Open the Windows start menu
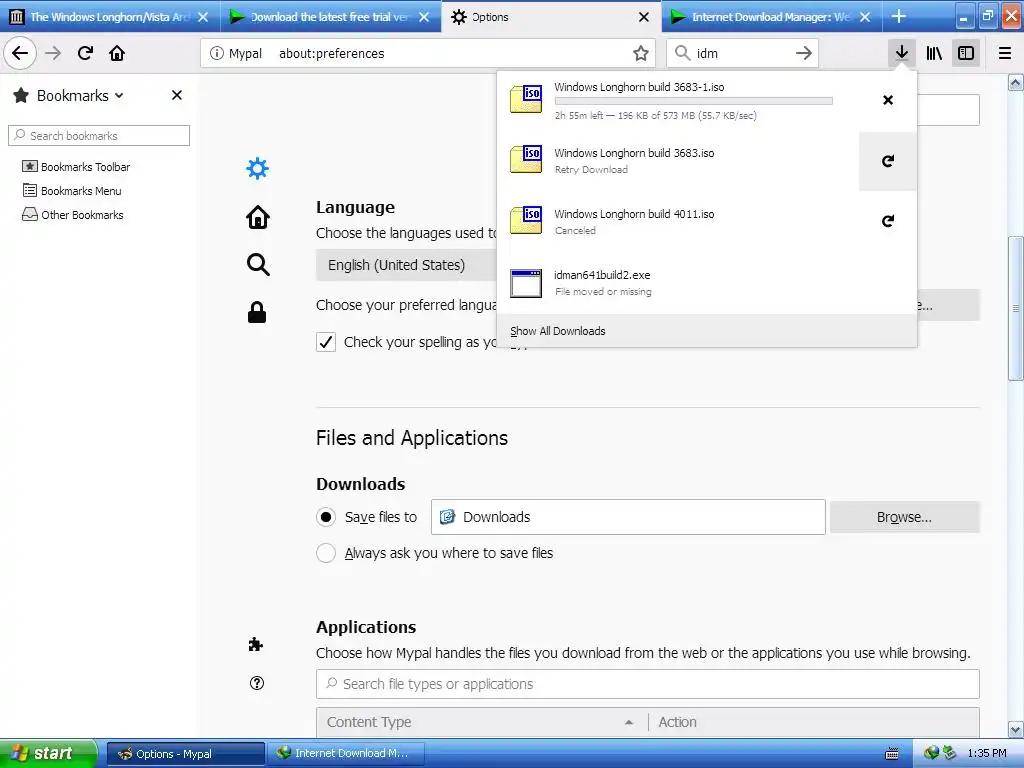Viewport: 1024px width, 768px height. tap(47, 754)
